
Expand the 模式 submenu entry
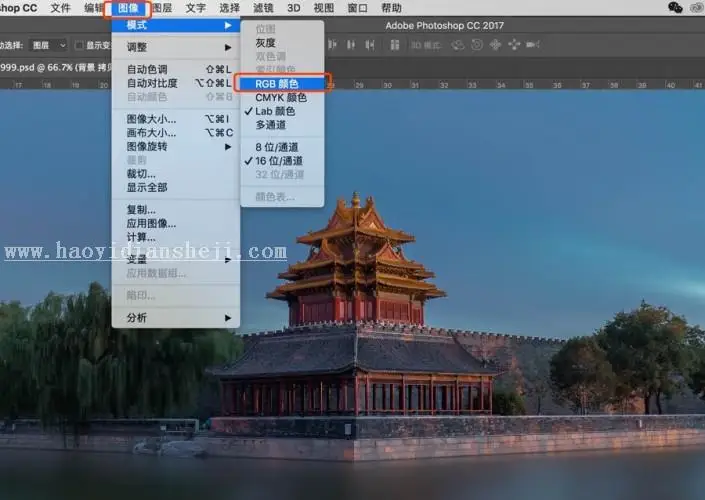click(176, 25)
